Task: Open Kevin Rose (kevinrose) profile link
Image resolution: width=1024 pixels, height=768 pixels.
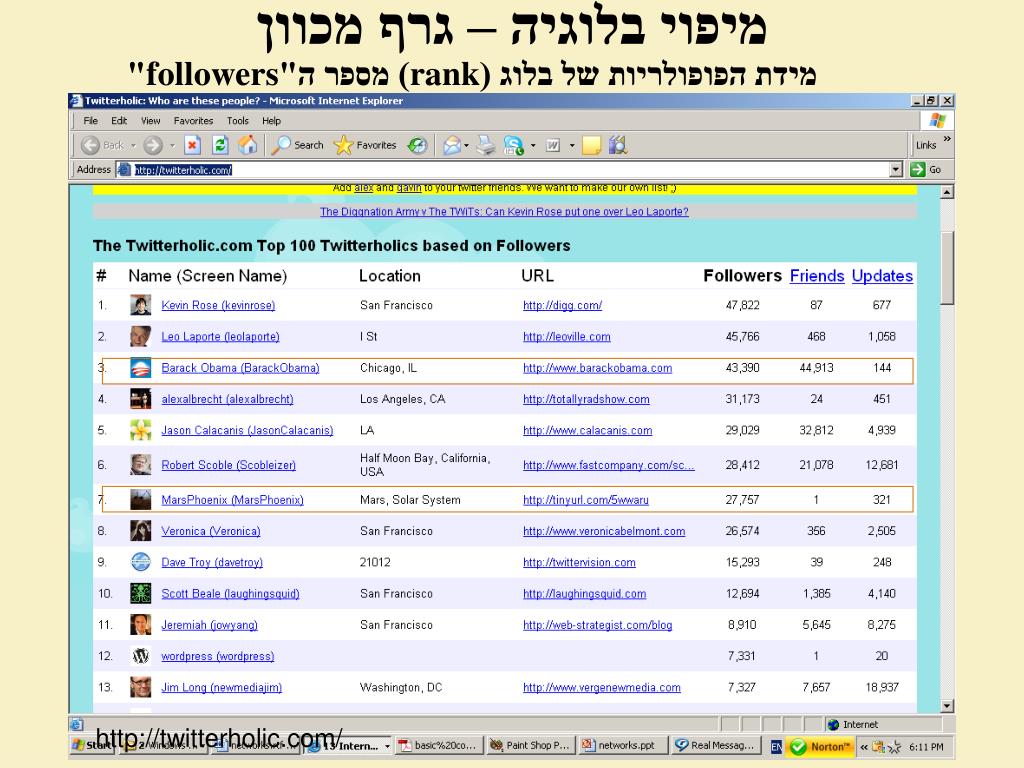Action: tap(218, 305)
